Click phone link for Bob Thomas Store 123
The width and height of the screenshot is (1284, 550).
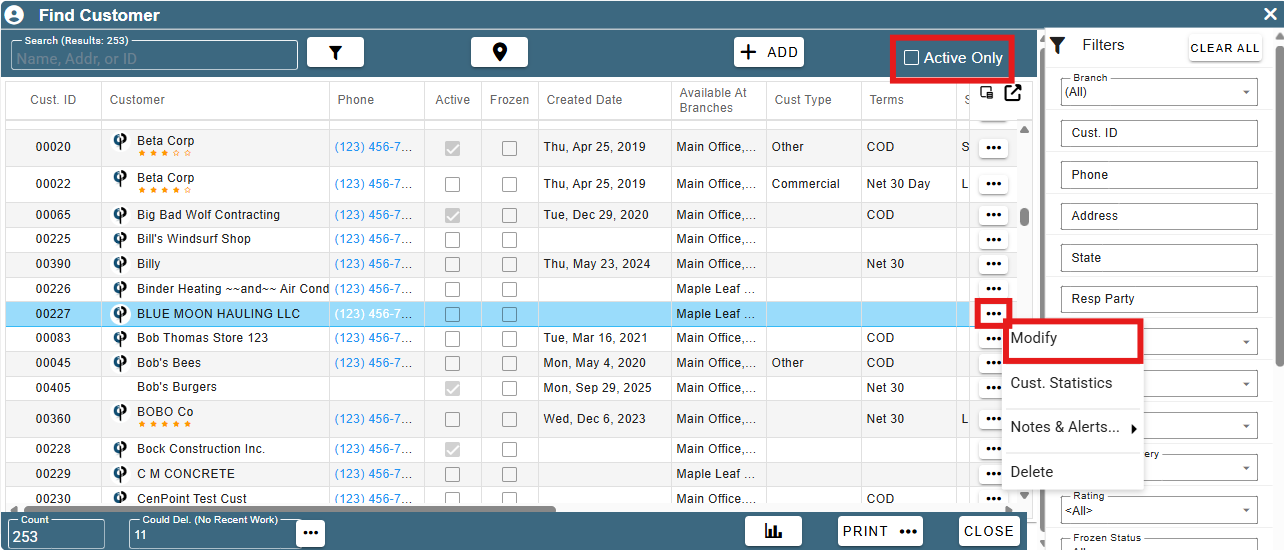[x=373, y=338]
